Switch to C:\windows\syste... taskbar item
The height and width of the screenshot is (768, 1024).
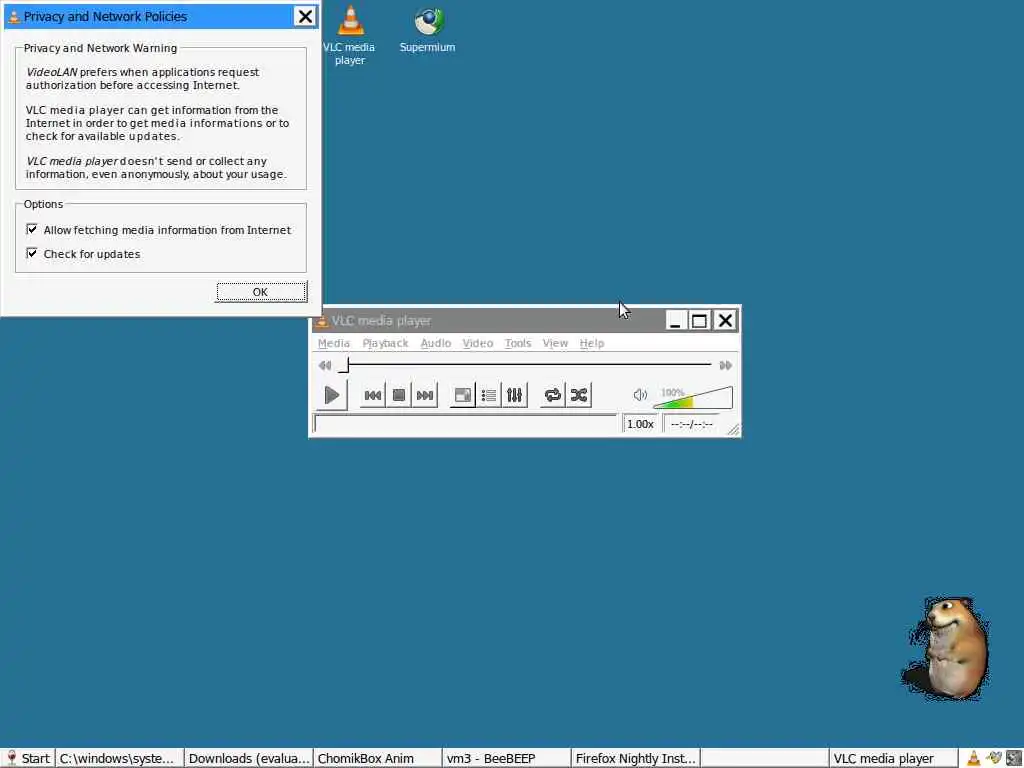point(119,758)
